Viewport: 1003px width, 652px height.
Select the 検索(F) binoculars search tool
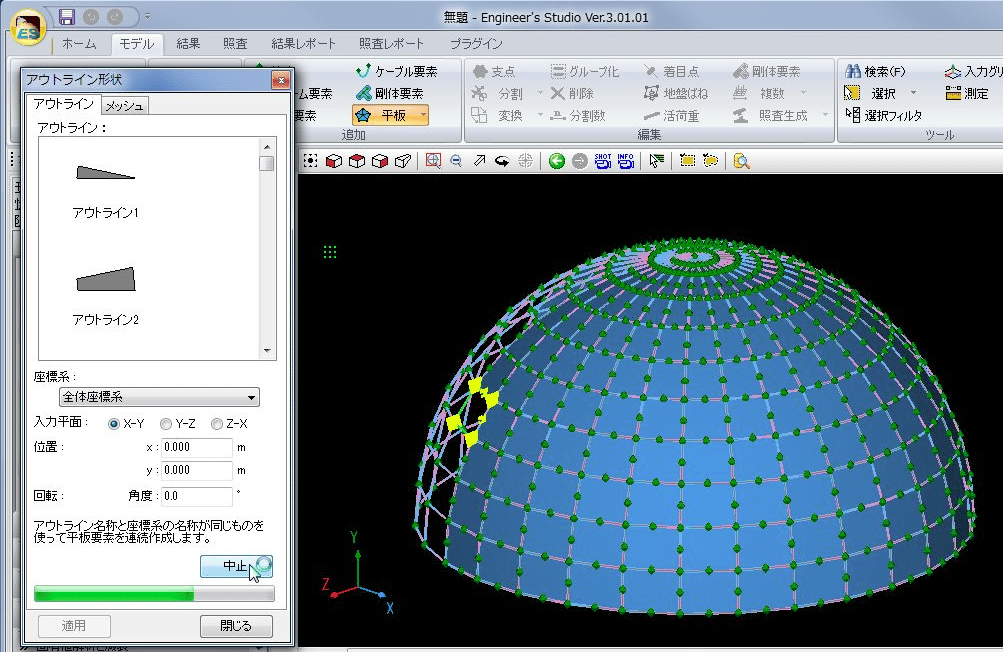pyautogui.click(x=875, y=72)
